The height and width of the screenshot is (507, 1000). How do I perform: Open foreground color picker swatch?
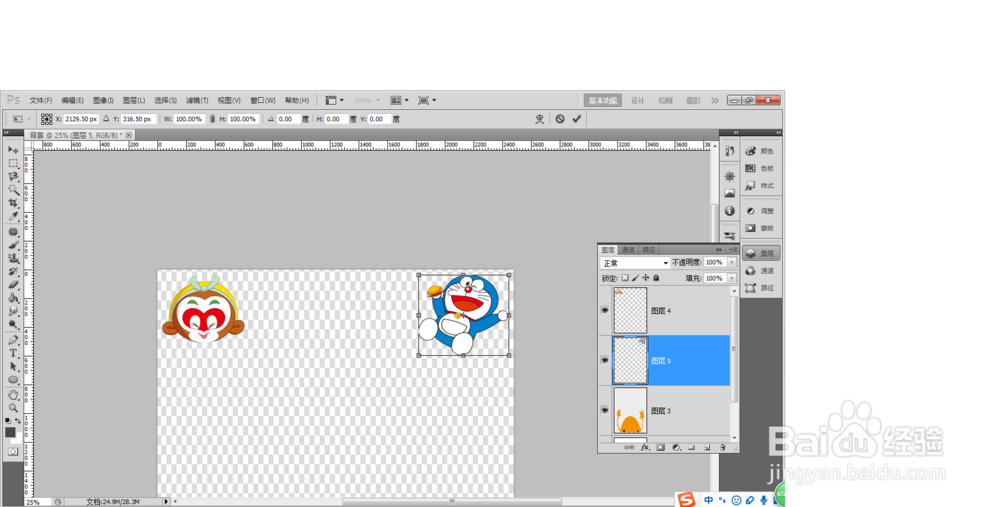10,432
